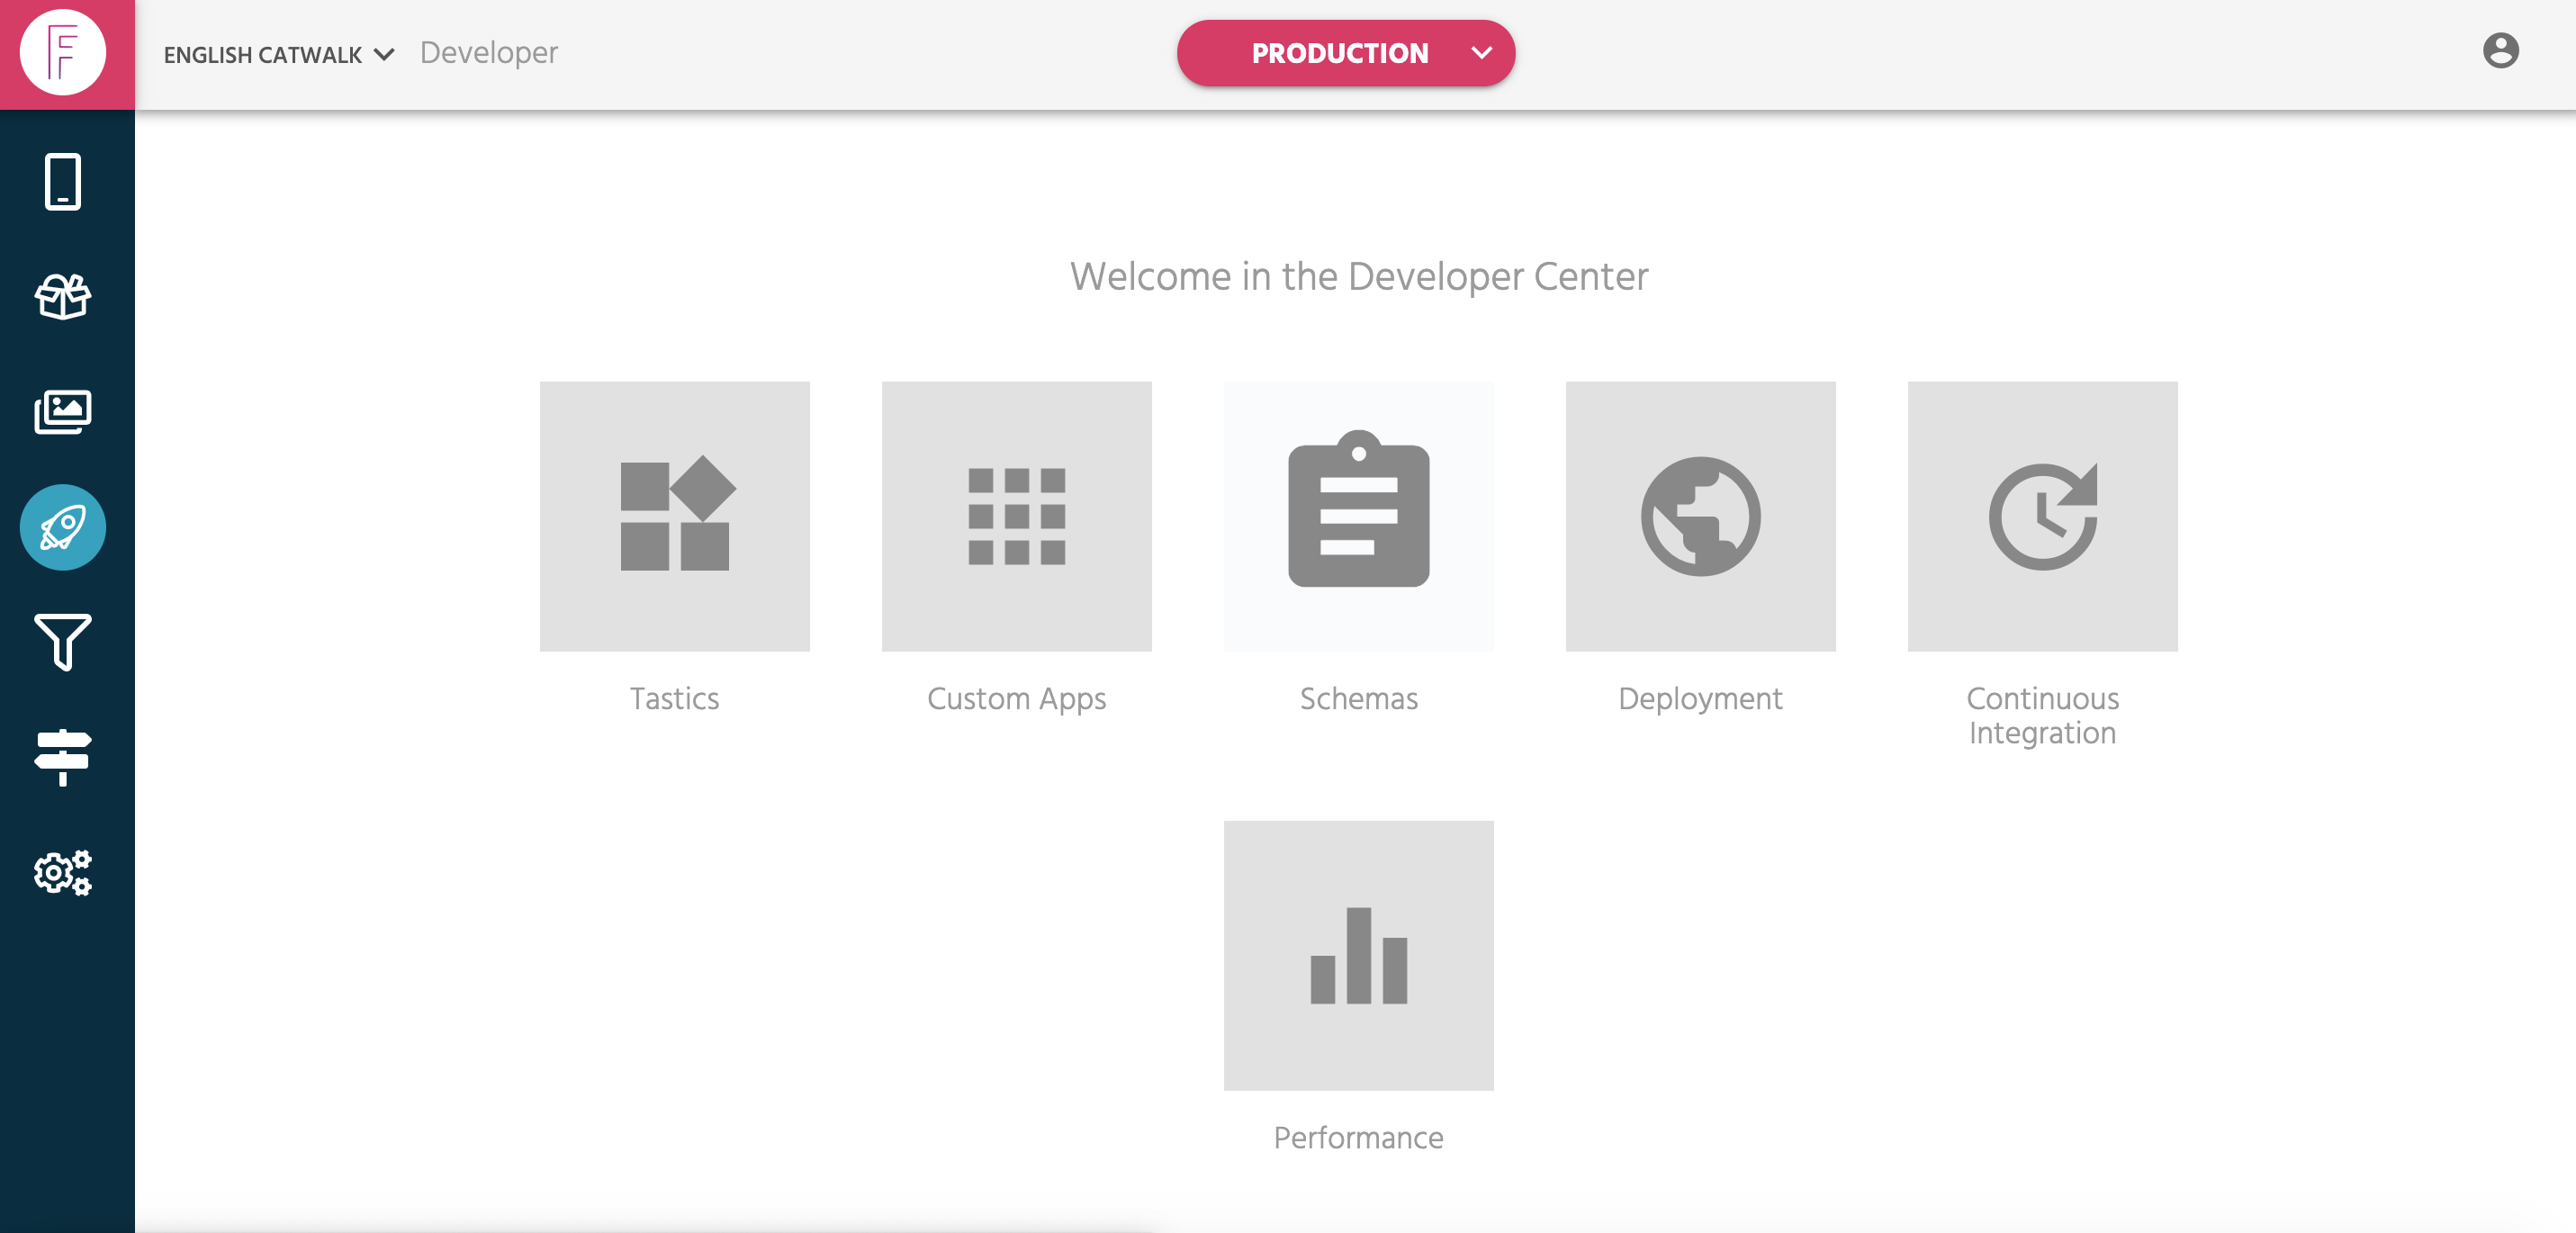Open the gears settings sidebar icon

pyautogui.click(x=63, y=872)
